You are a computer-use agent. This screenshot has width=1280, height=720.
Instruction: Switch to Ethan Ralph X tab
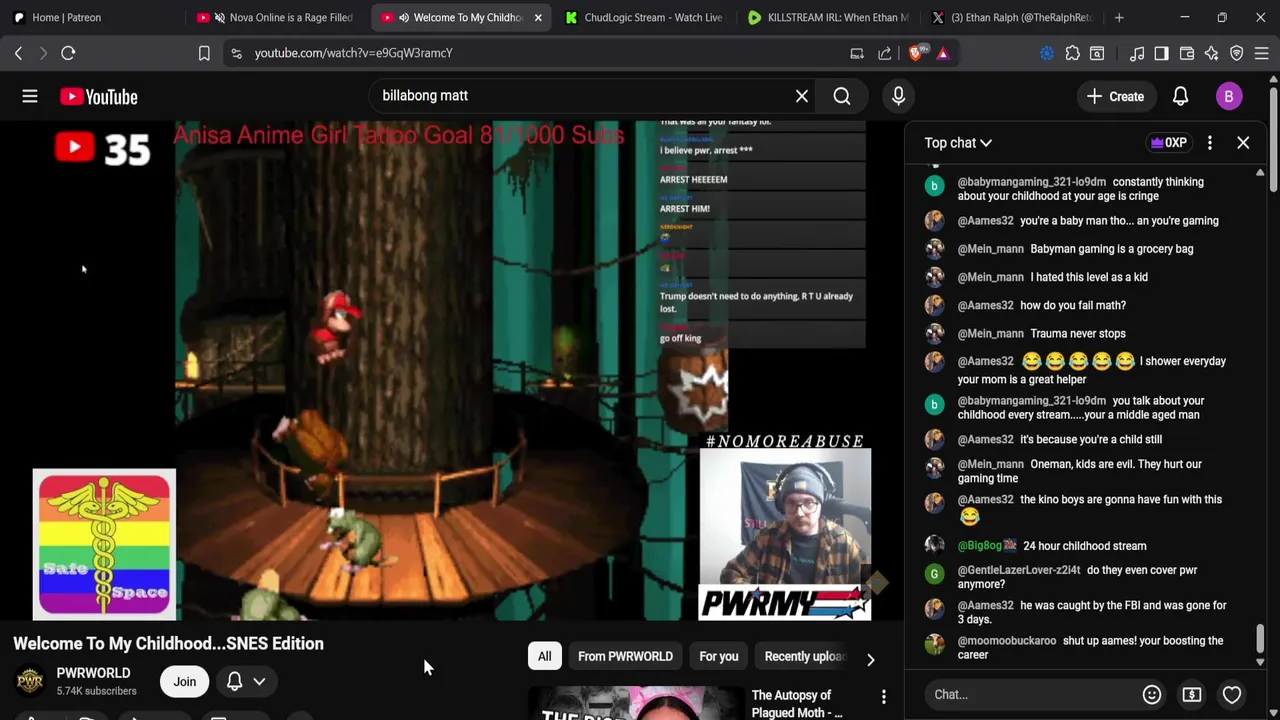[1011, 17]
